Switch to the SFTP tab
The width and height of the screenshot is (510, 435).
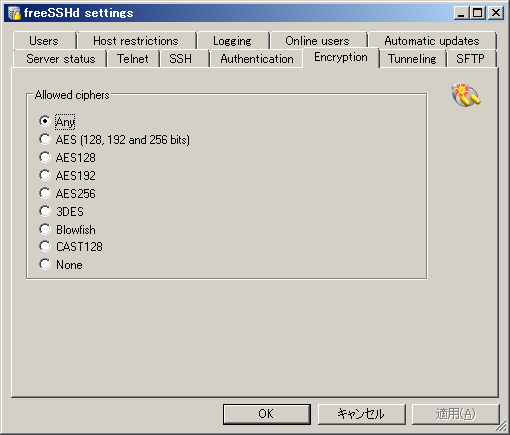click(x=471, y=59)
